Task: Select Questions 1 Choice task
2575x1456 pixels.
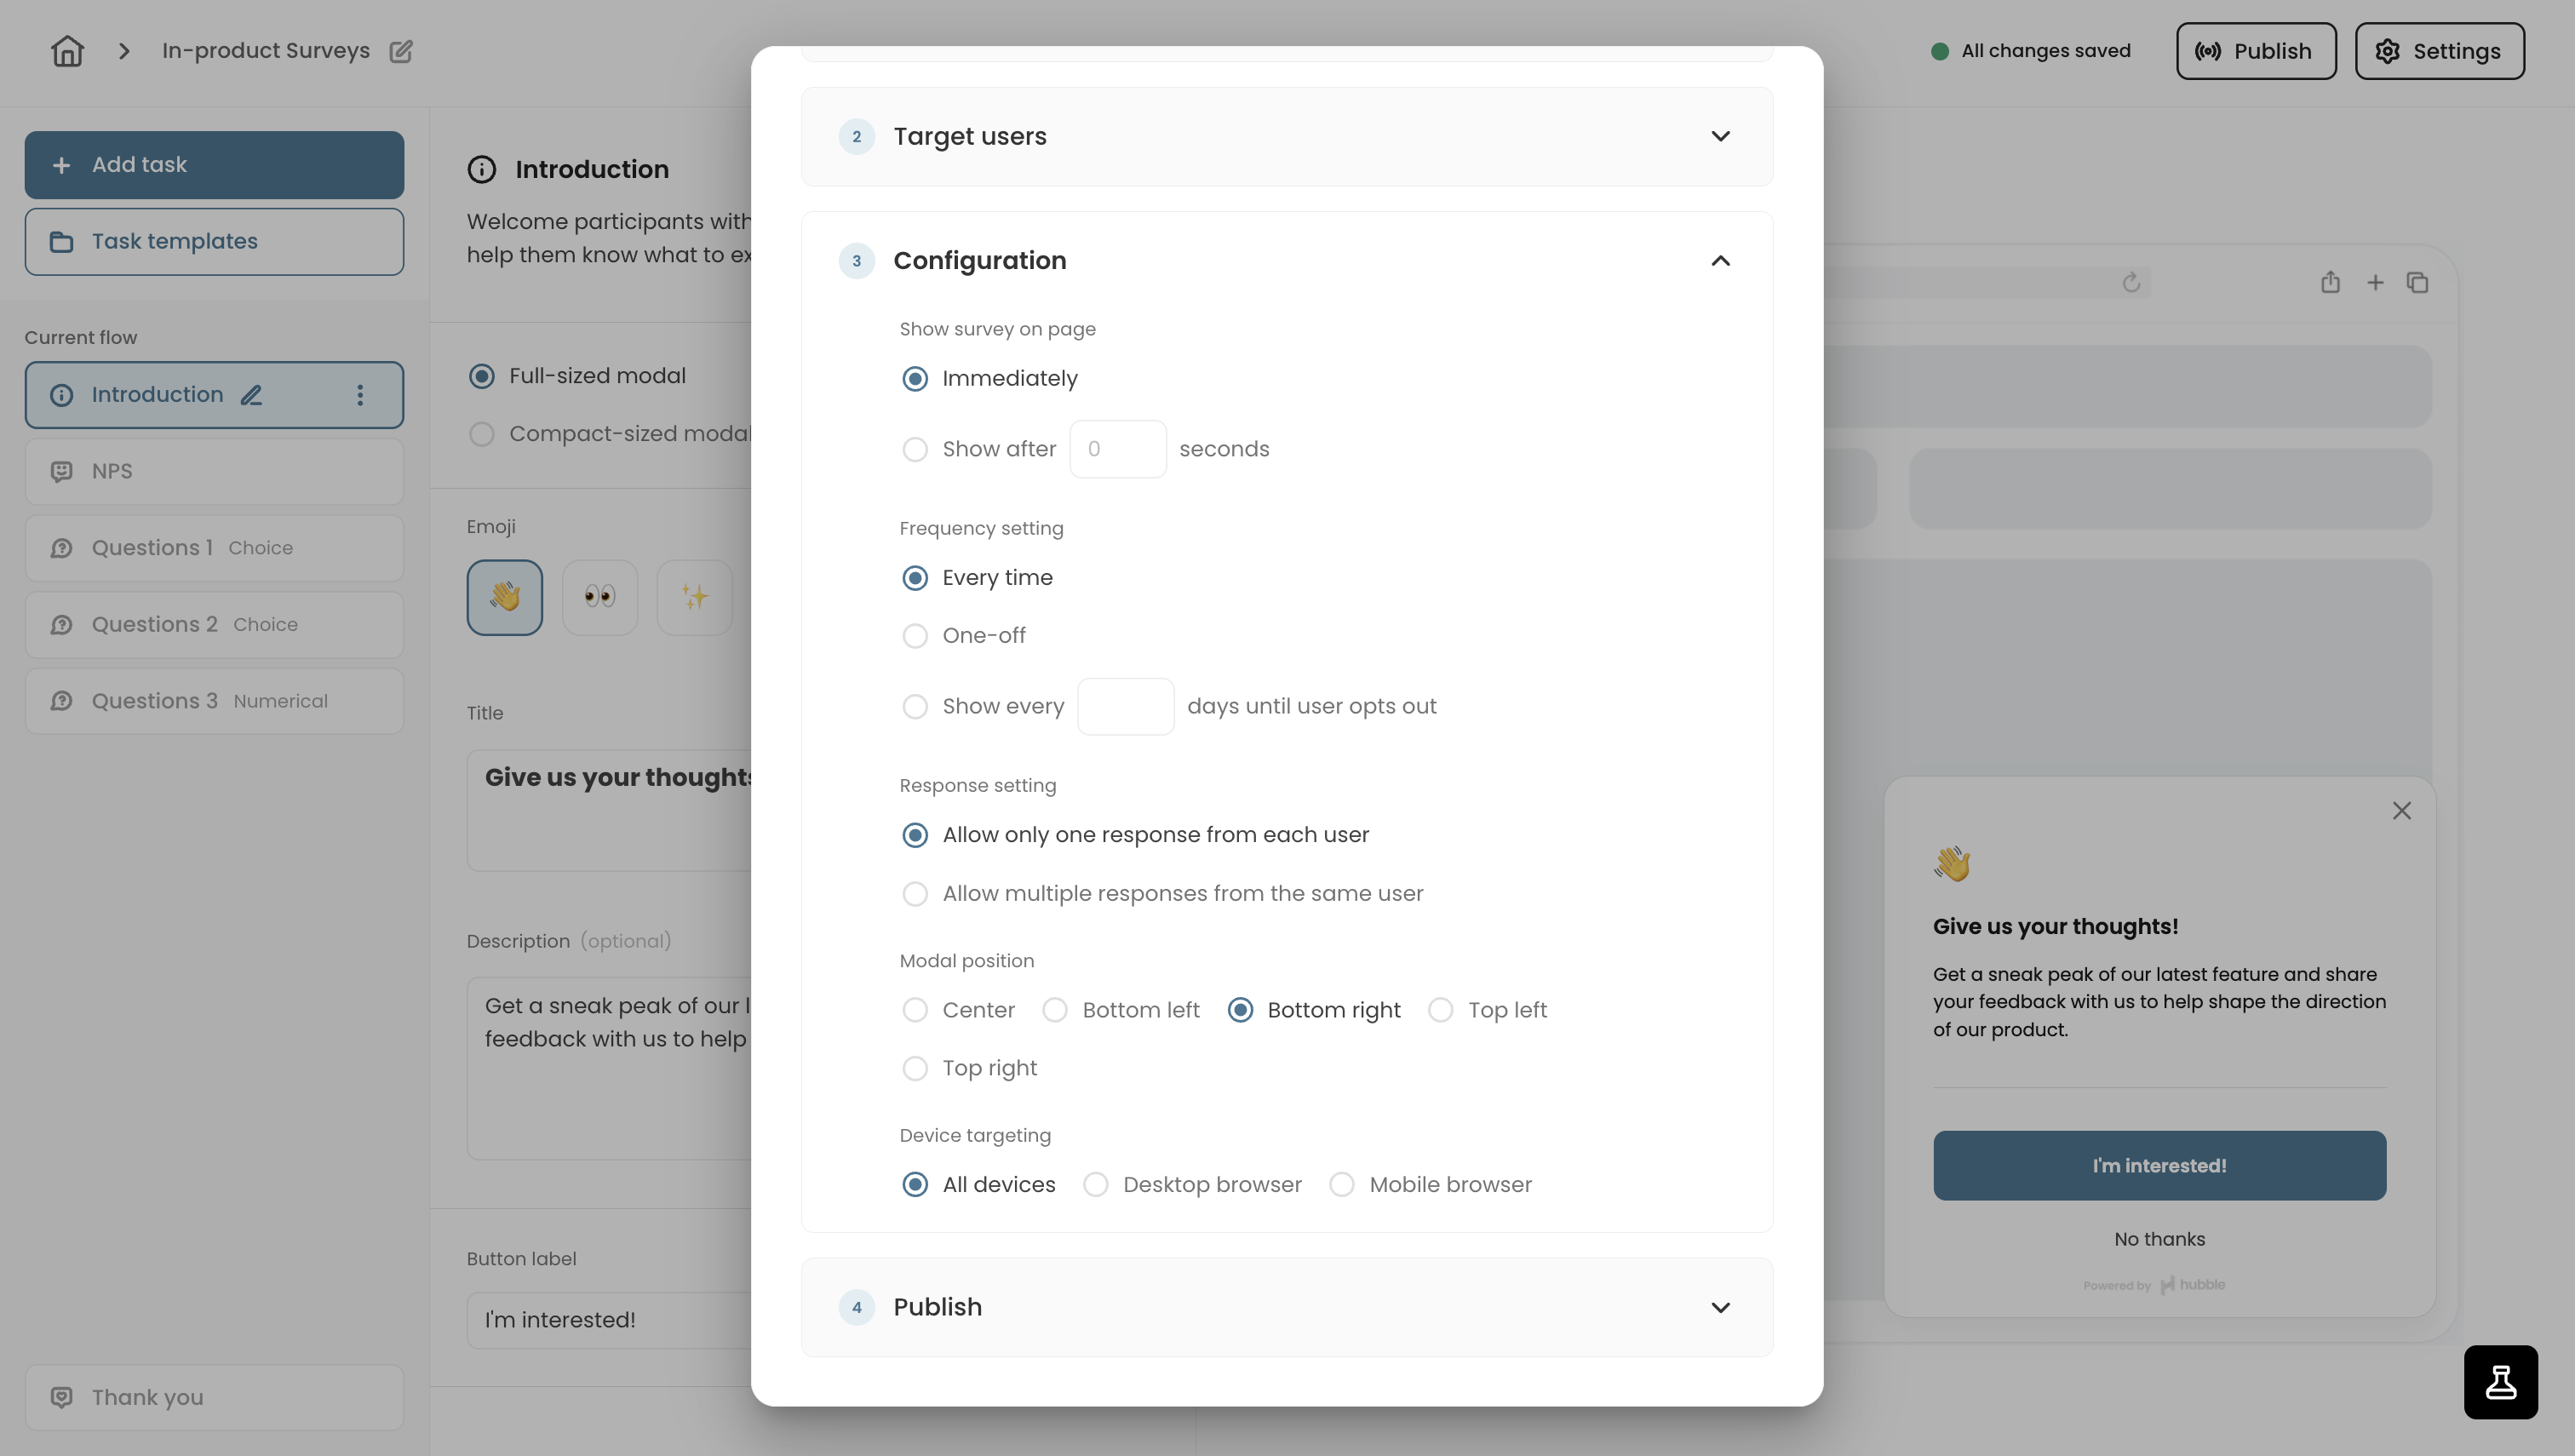Action: pos(214,548)
